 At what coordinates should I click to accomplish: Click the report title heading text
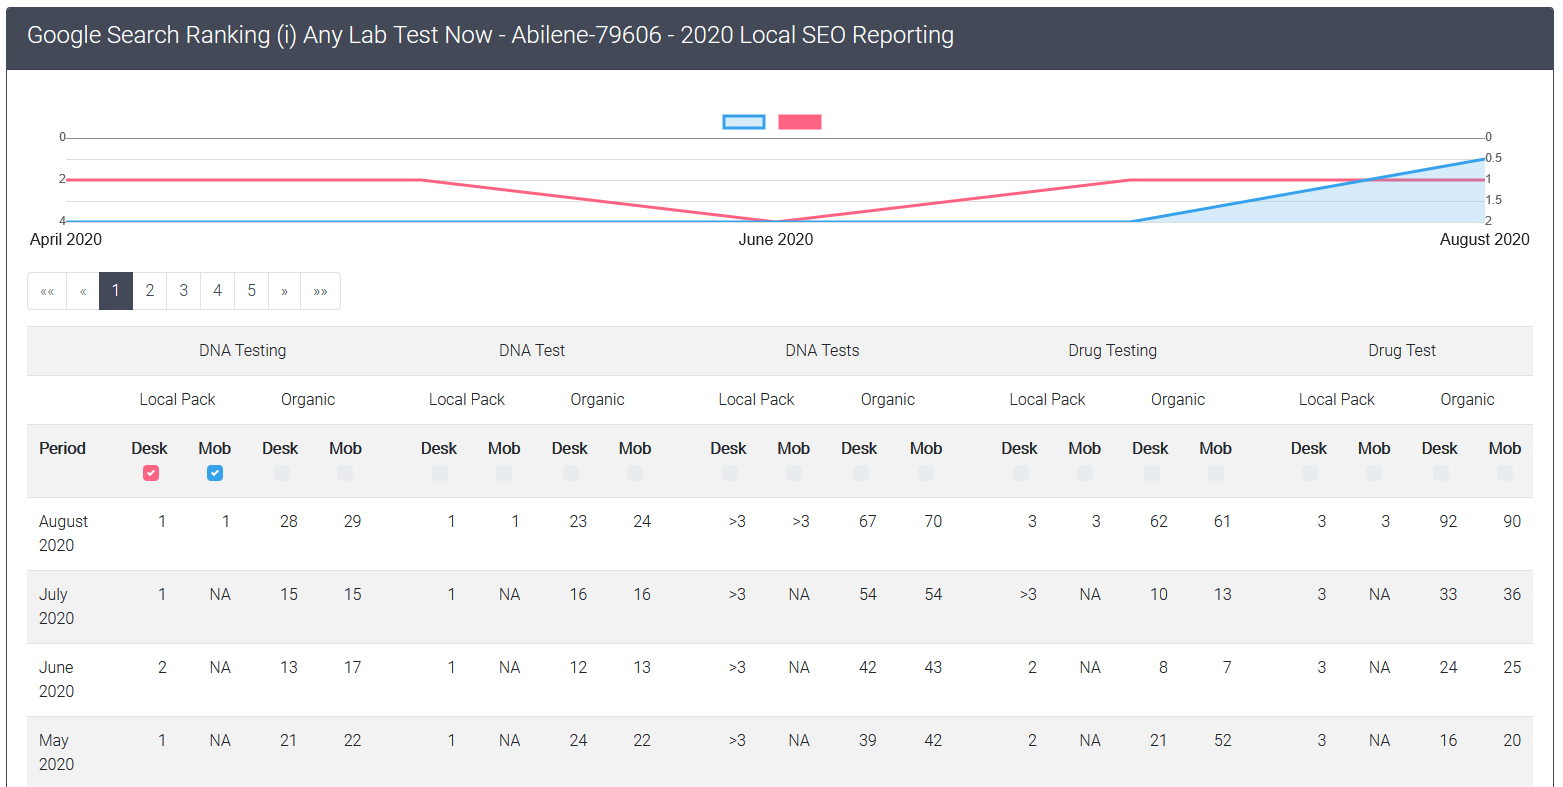point(490,35)
